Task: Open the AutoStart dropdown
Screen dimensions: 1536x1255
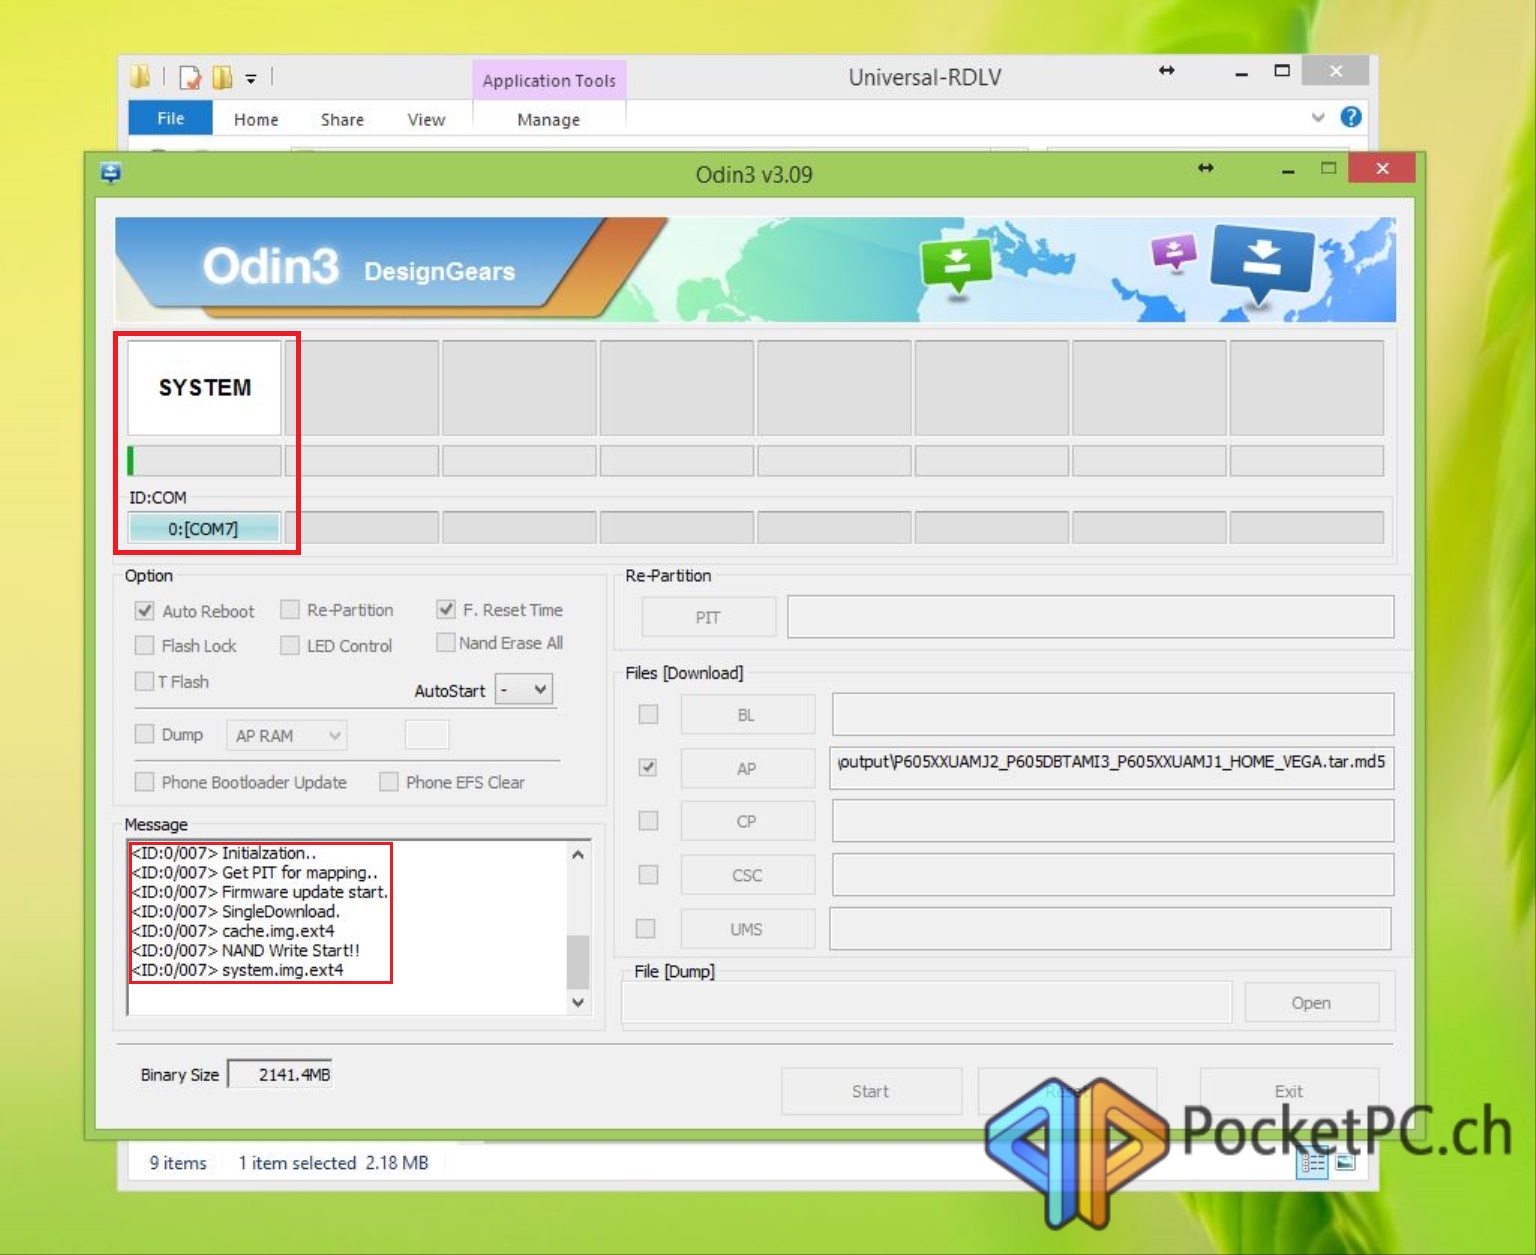Action: [x=524, y=689]
